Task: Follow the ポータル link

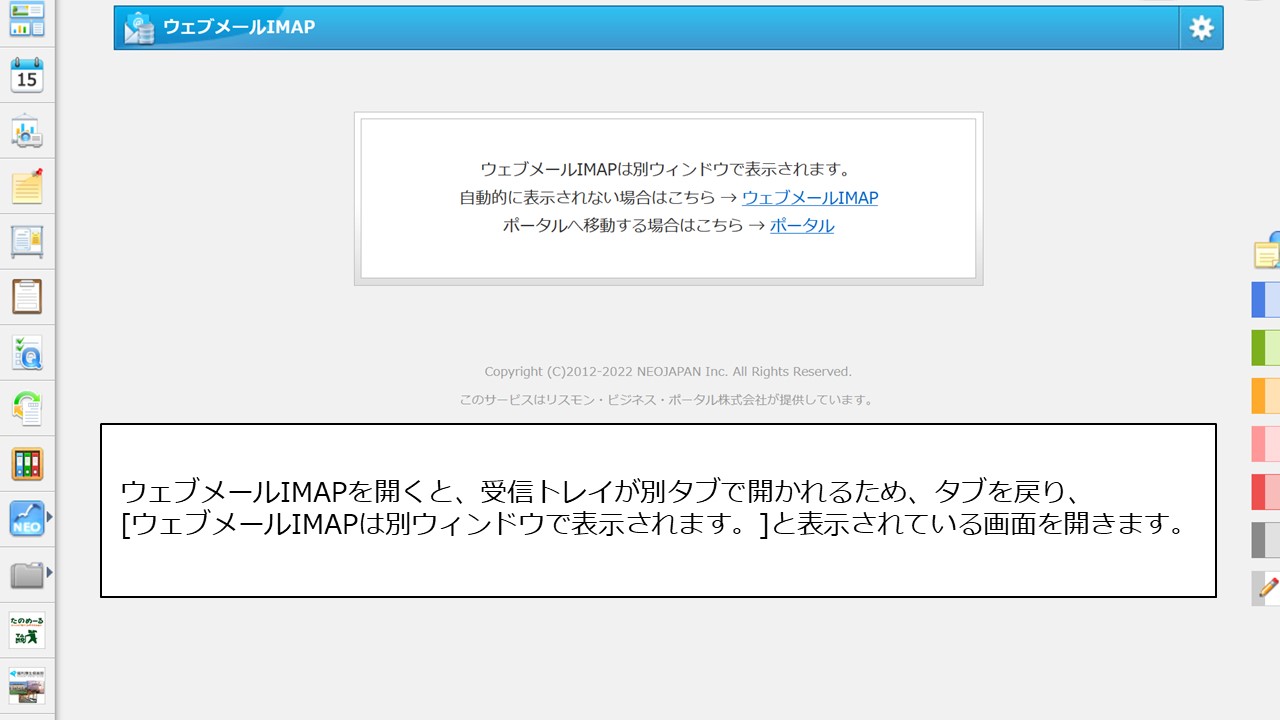Action: point(802,226)
